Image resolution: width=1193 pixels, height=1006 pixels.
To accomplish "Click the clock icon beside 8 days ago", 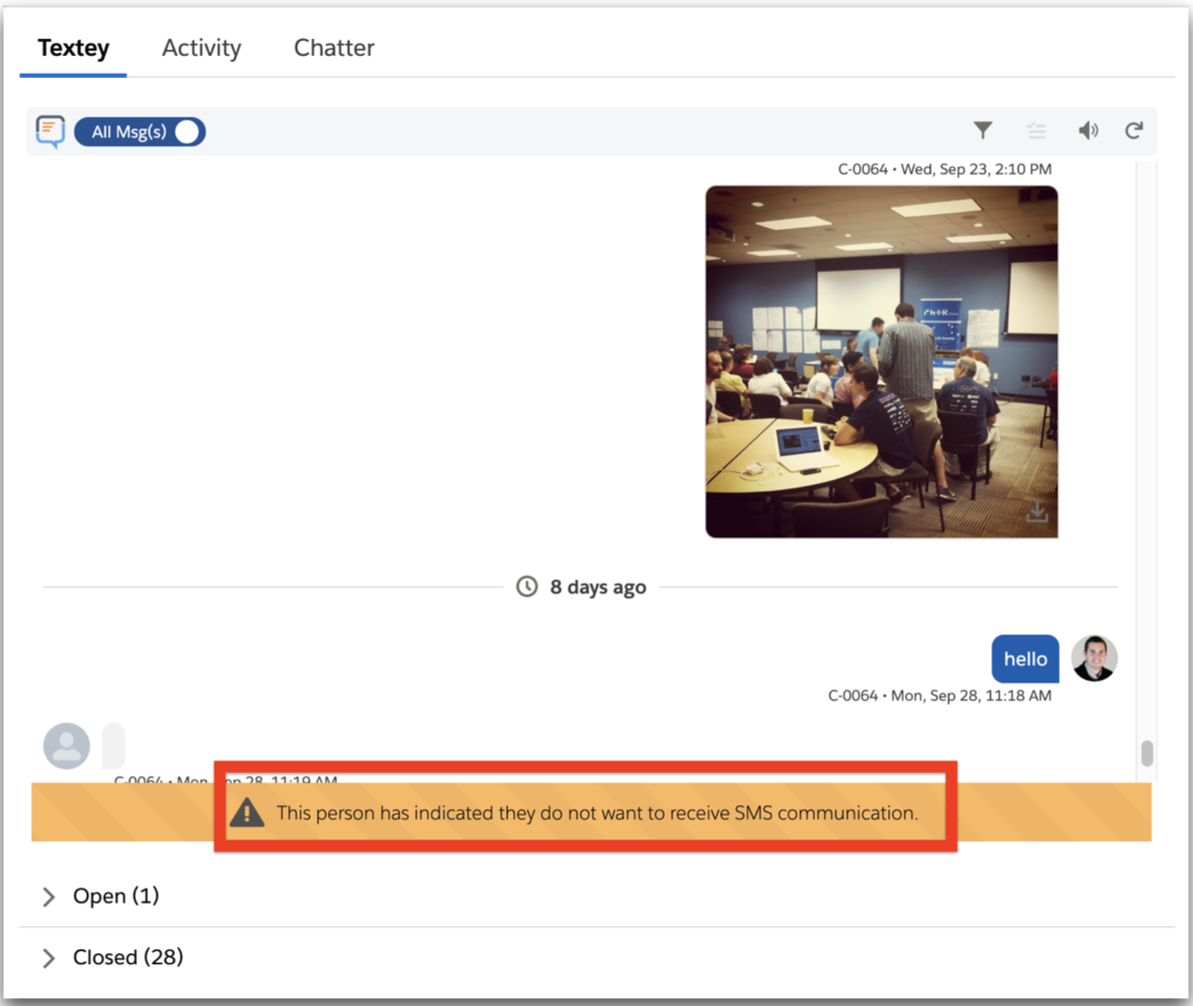I will [527, 587].
